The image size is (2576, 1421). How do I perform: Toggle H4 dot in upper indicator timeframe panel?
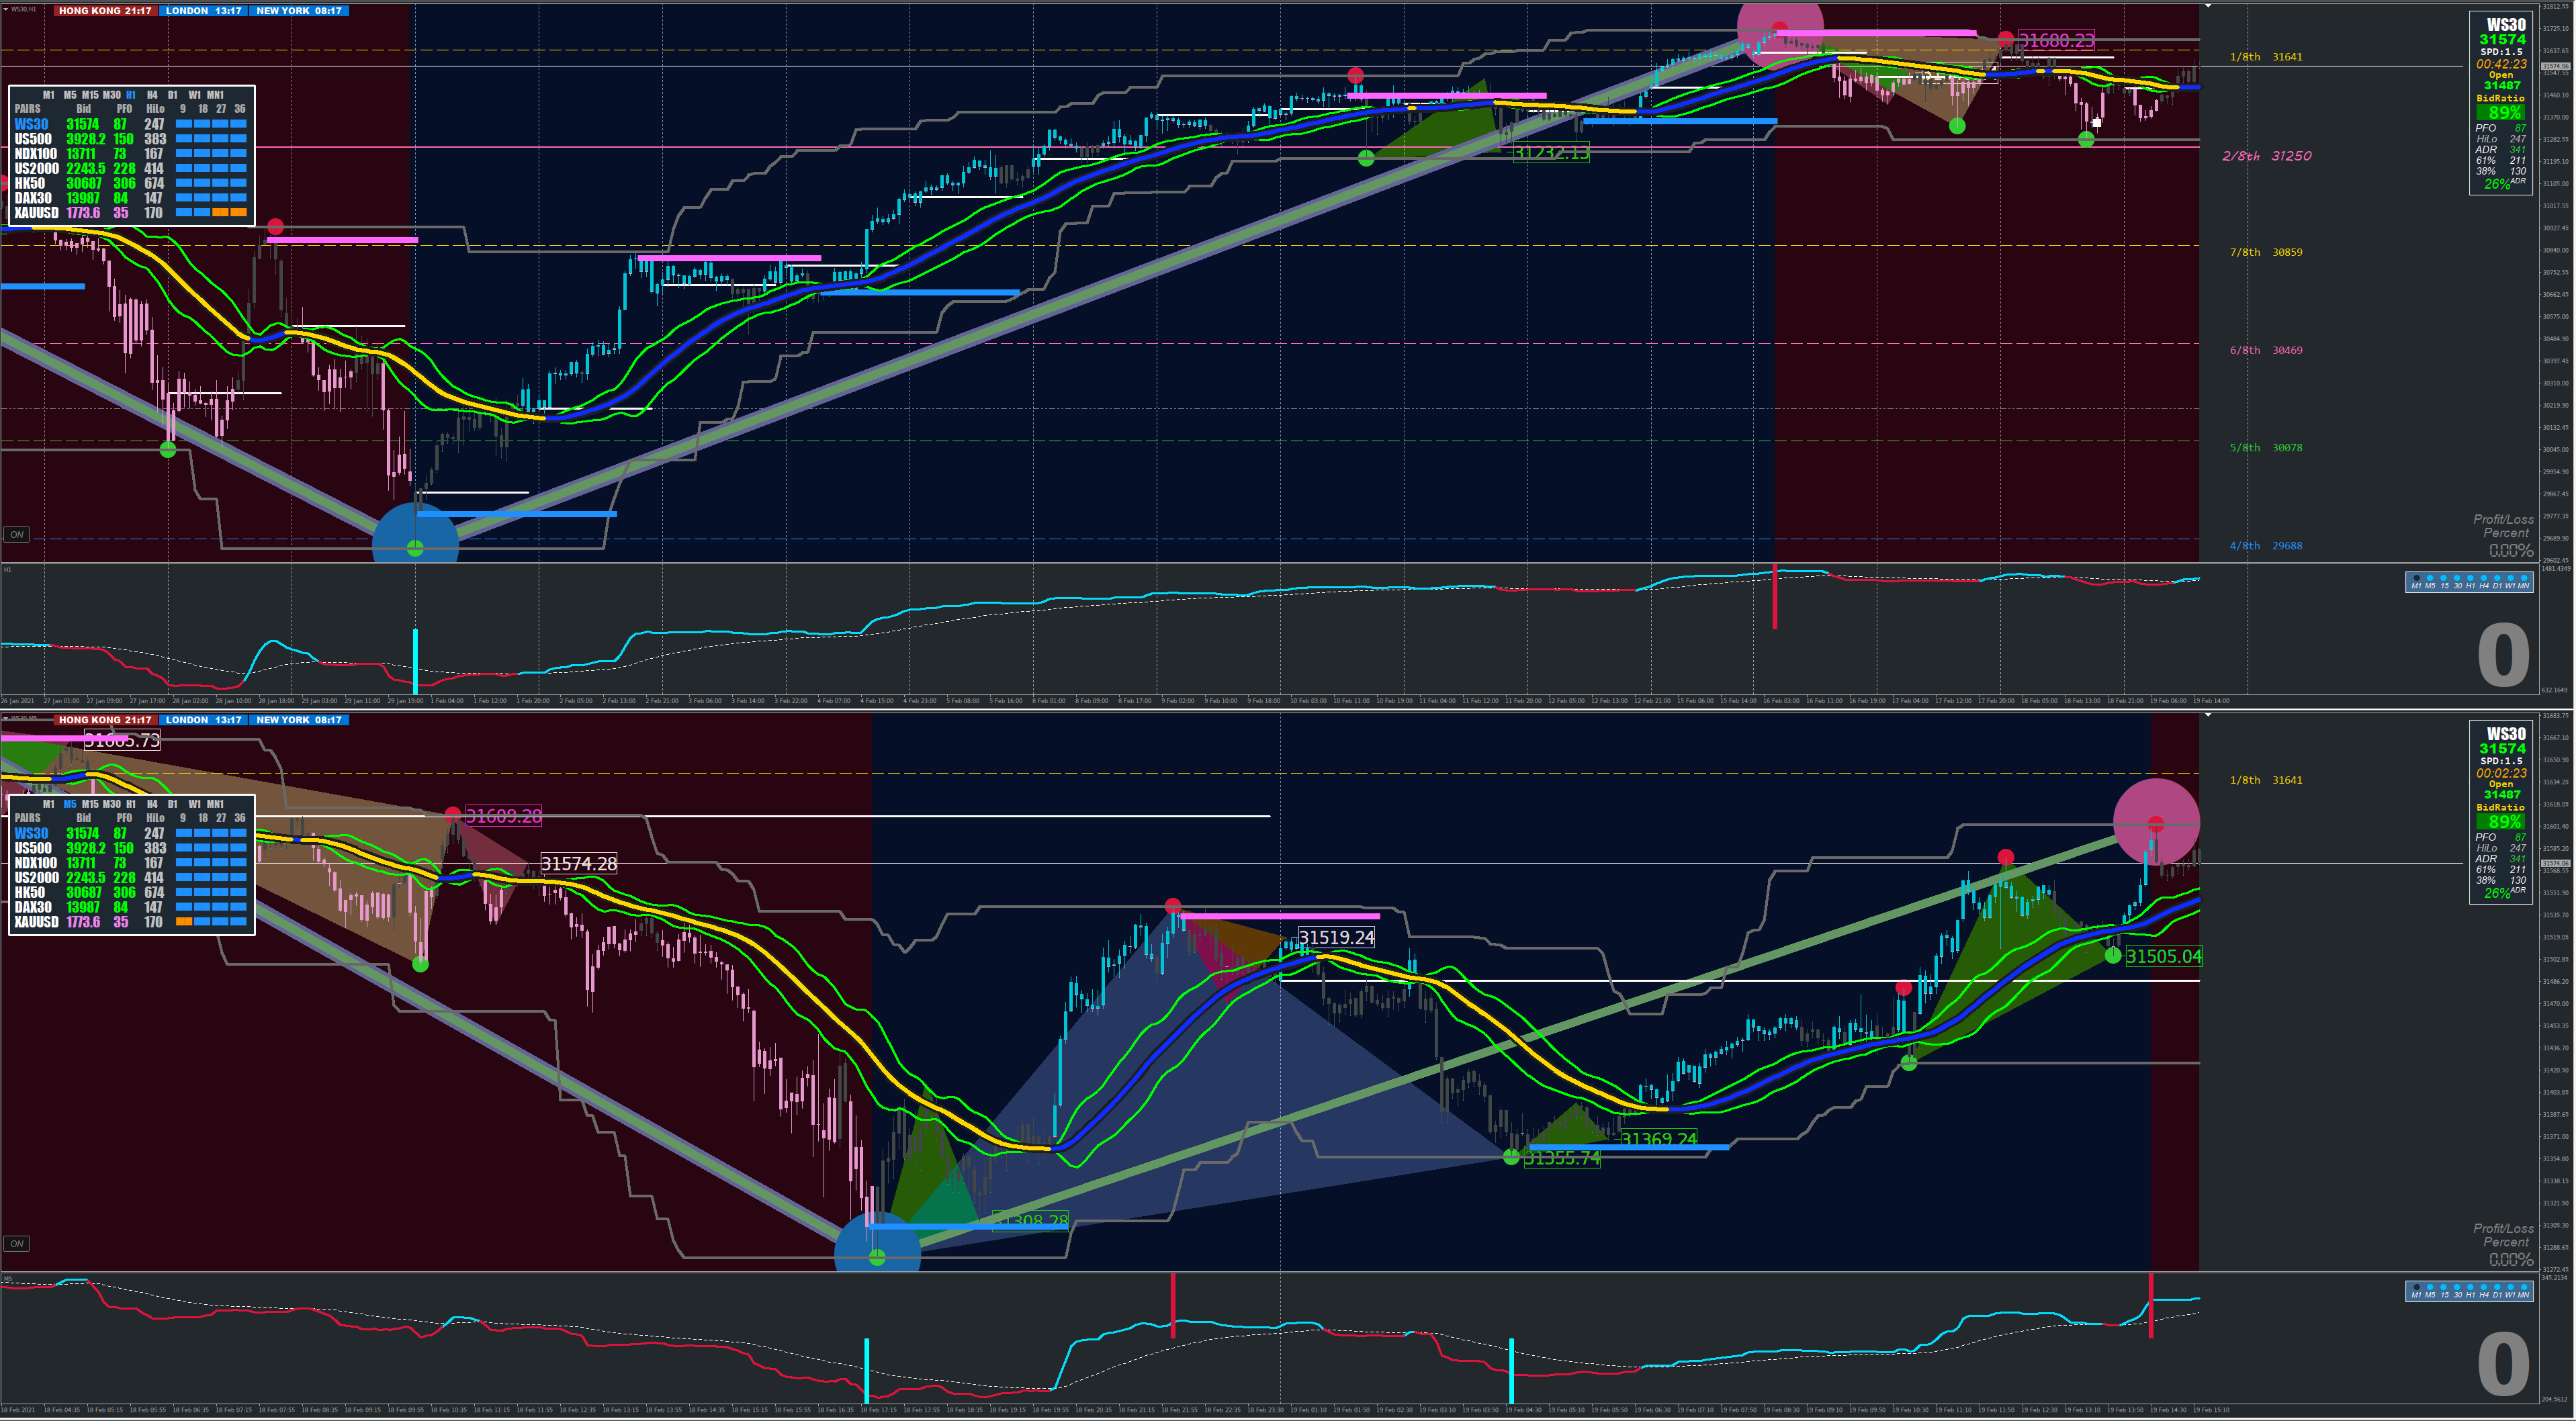[2484, 578]
